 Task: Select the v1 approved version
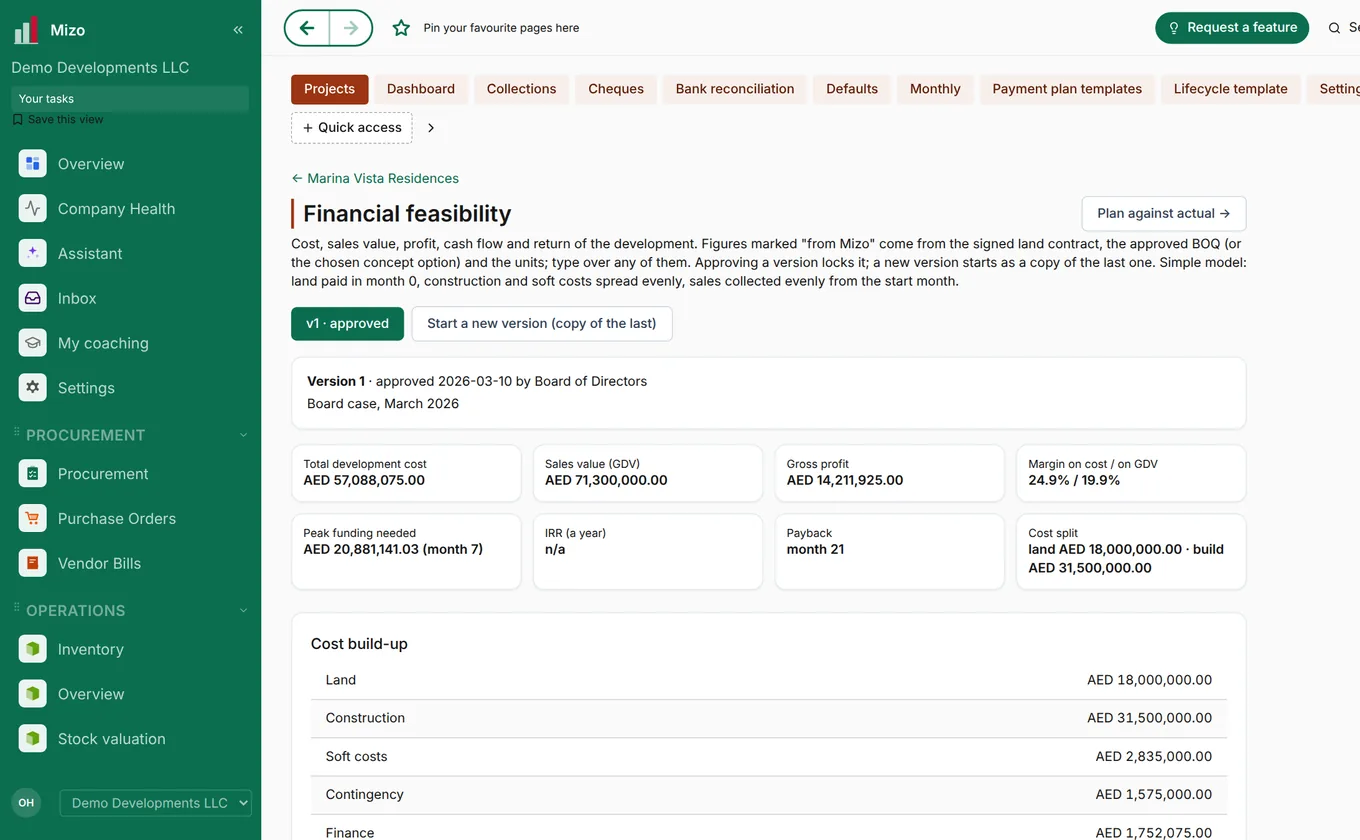(347, 324)
